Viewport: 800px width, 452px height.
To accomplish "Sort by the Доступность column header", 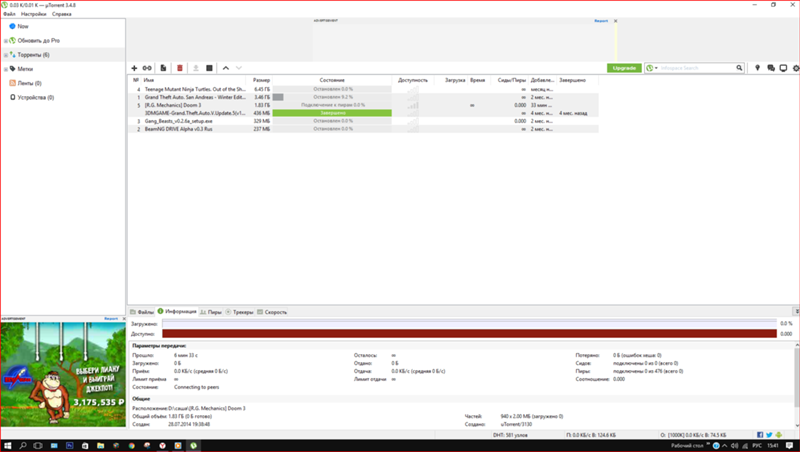I will 413,80.
